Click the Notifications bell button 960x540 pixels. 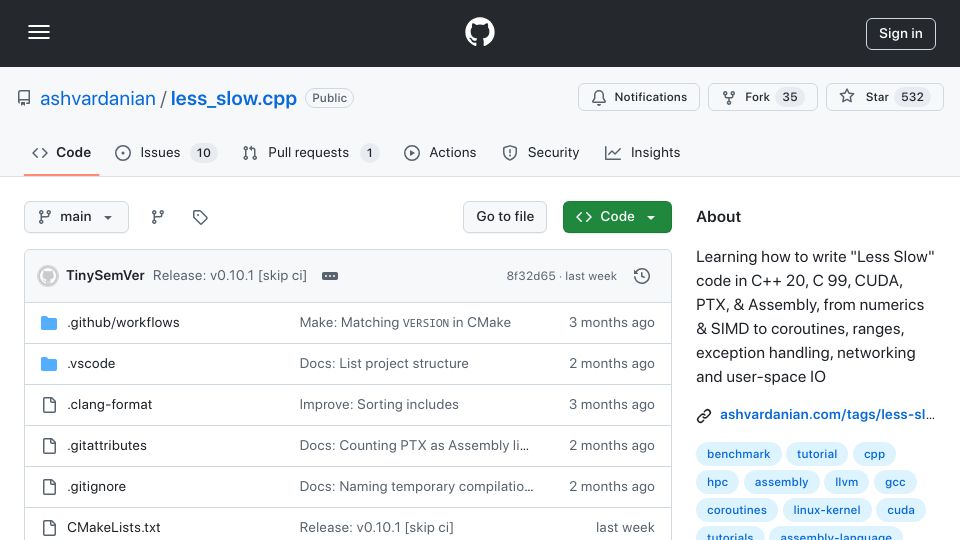click(639, 97)
